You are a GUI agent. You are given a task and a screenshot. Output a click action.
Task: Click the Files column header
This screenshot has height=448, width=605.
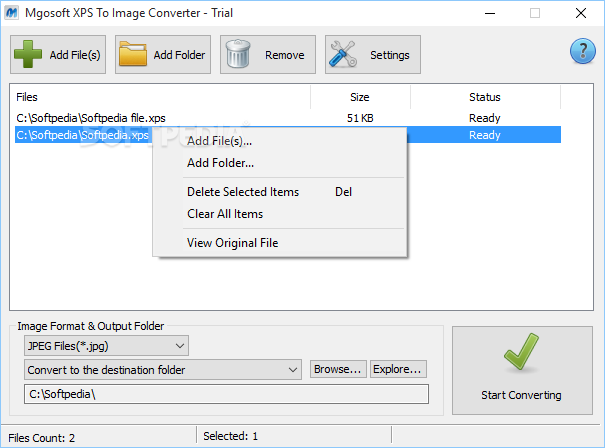pyautogui.click(x=160, y=97)
